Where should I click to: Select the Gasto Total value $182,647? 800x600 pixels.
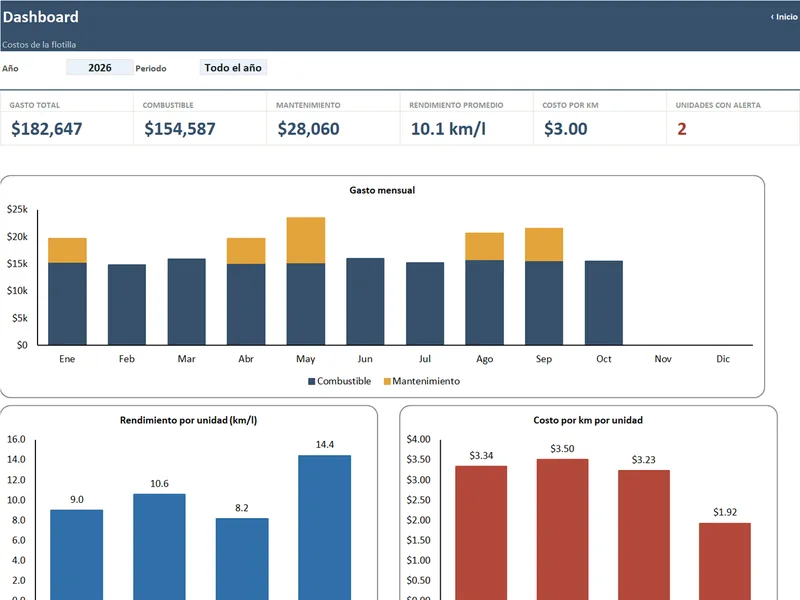[x=46, y=129]
